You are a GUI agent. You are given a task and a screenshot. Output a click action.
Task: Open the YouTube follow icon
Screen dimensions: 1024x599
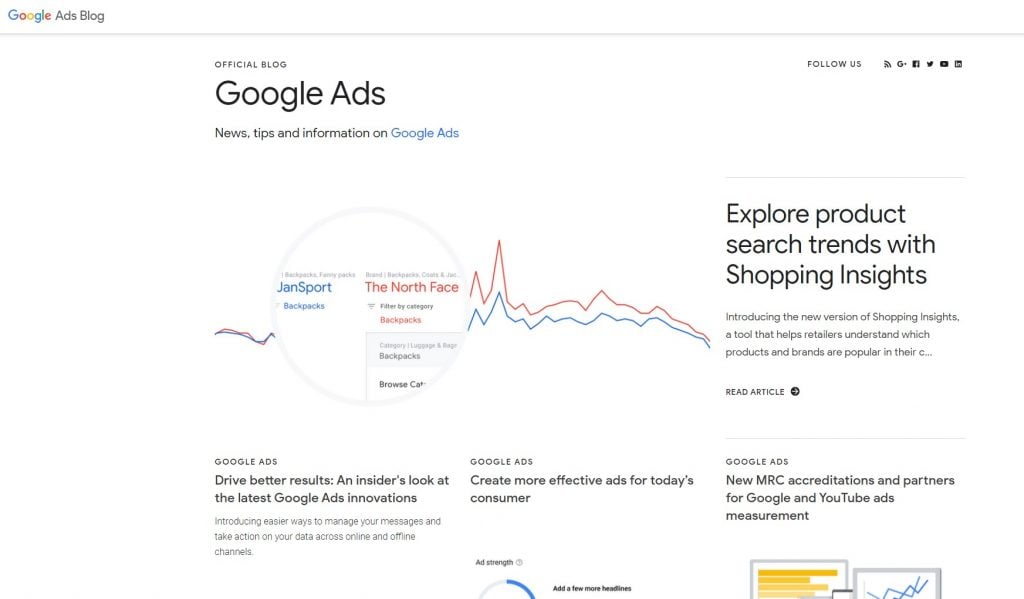click(x=944, y=64)
